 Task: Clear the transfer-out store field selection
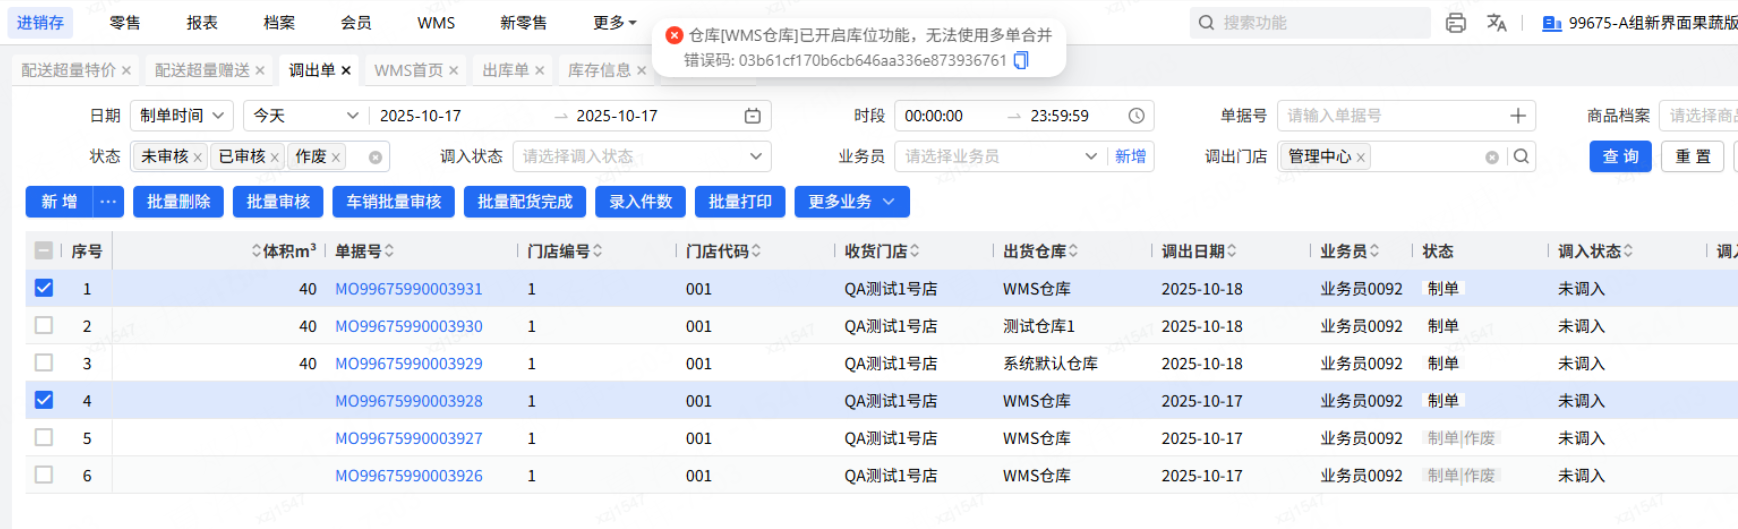point(1492,157)
